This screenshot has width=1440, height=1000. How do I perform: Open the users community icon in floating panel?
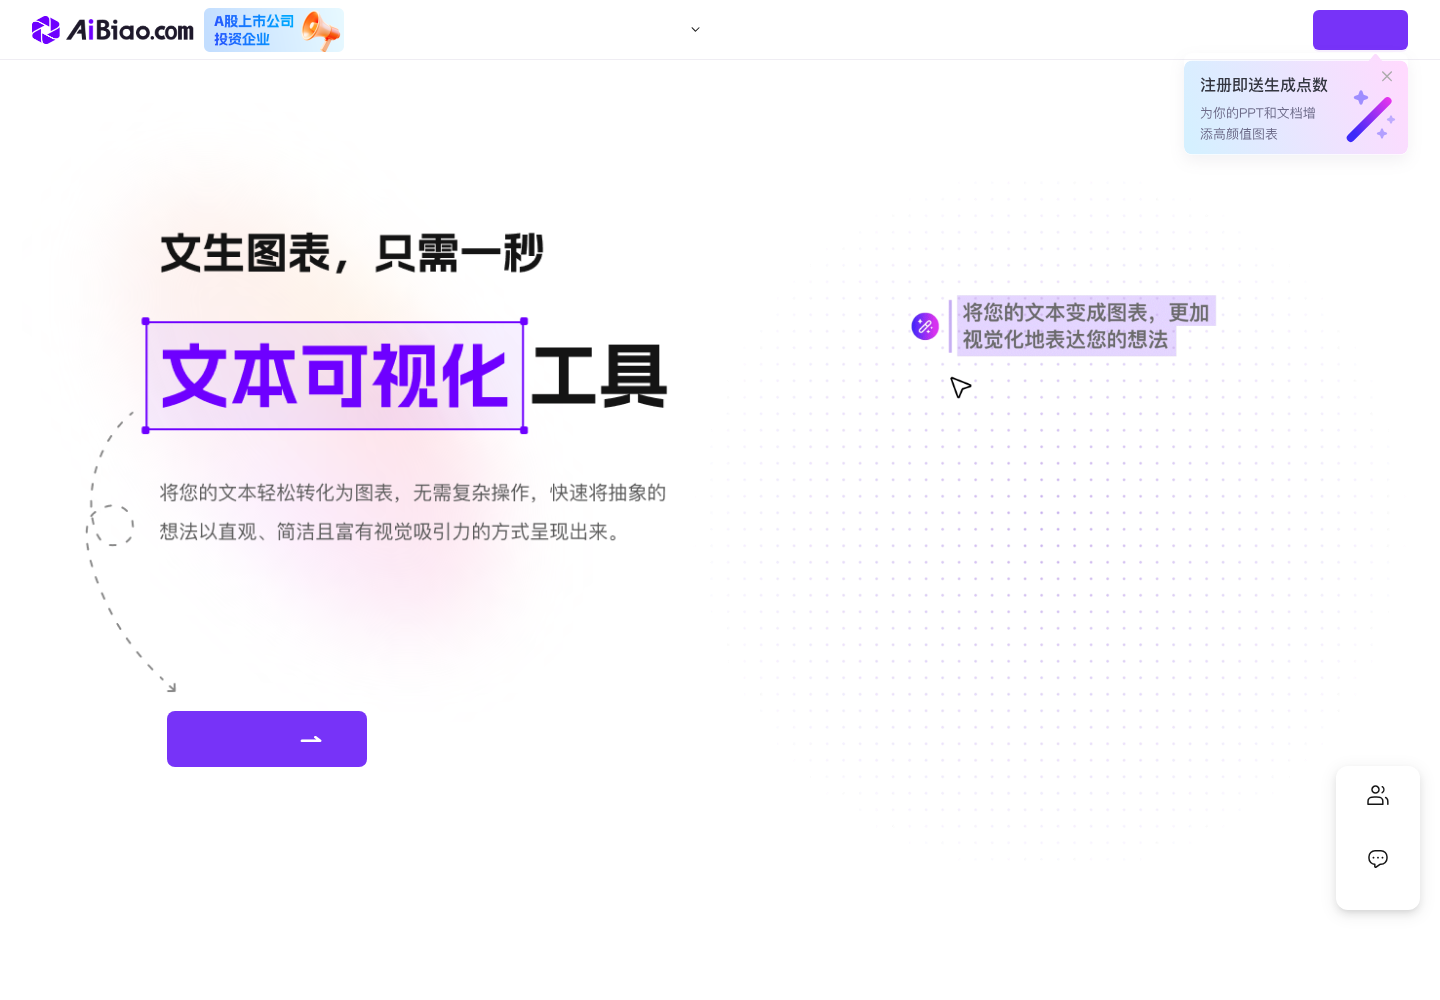click(1378, 795)
